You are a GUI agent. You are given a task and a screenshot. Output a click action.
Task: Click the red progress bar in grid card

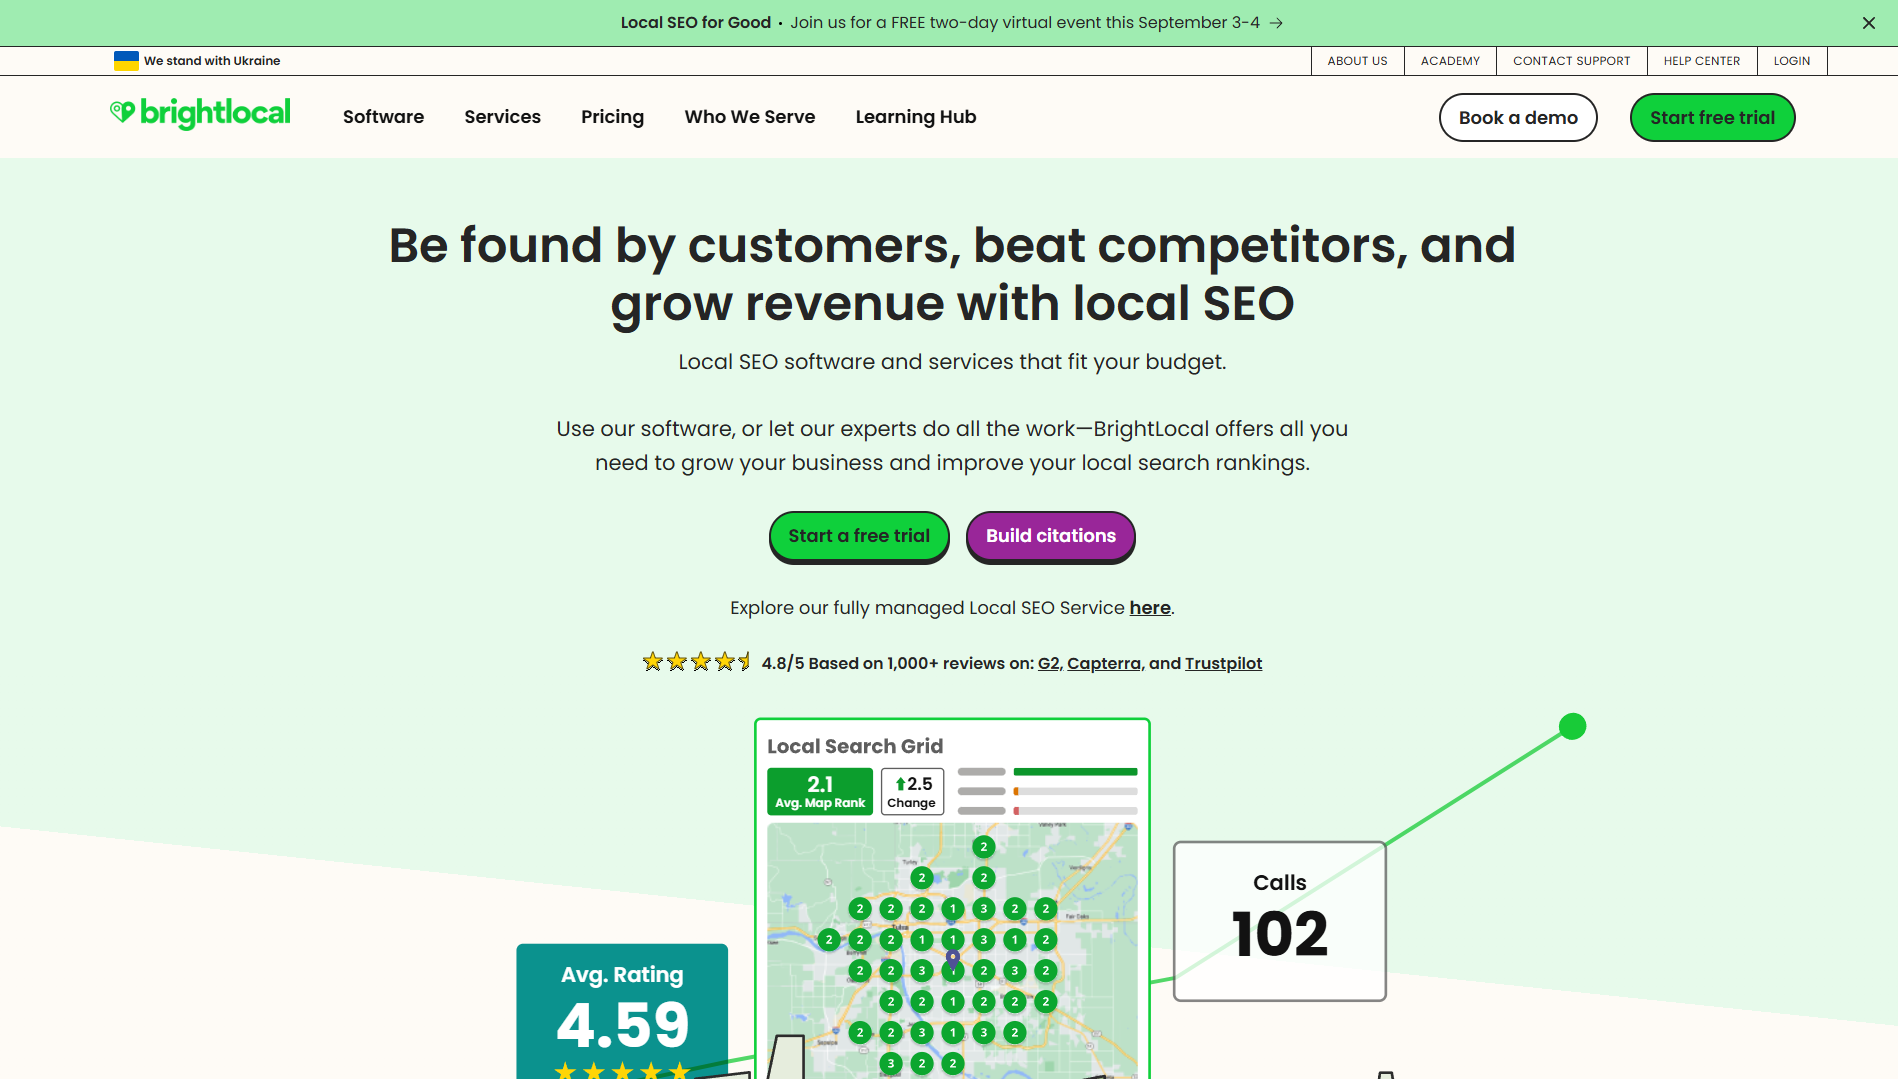point(1016,811)
